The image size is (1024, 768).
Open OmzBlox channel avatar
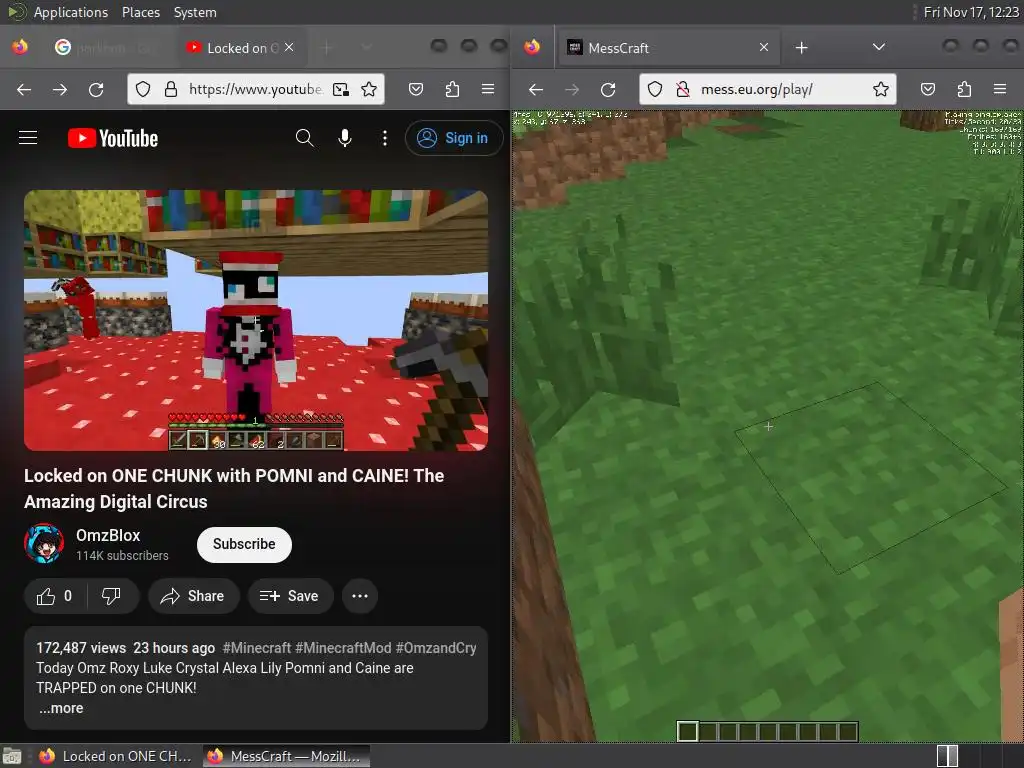pyautogui.click(x=44, y=543)
